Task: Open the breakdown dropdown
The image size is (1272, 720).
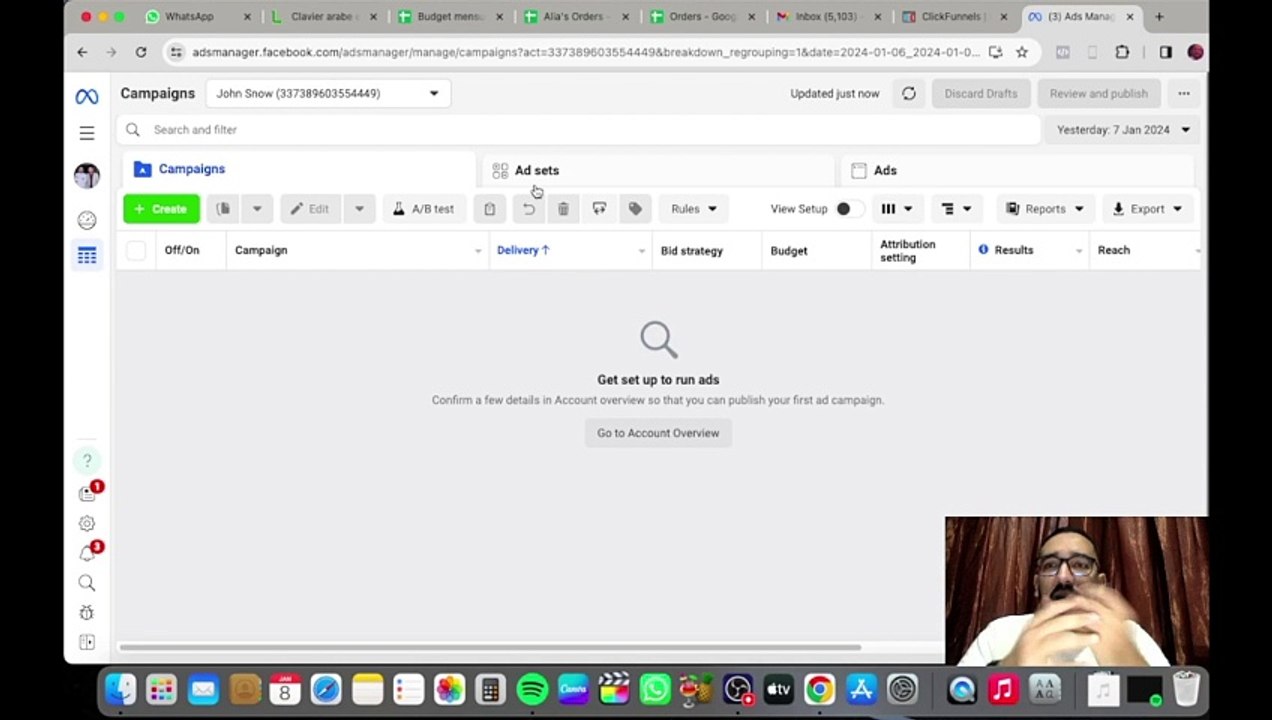Action: pos(956,209)
